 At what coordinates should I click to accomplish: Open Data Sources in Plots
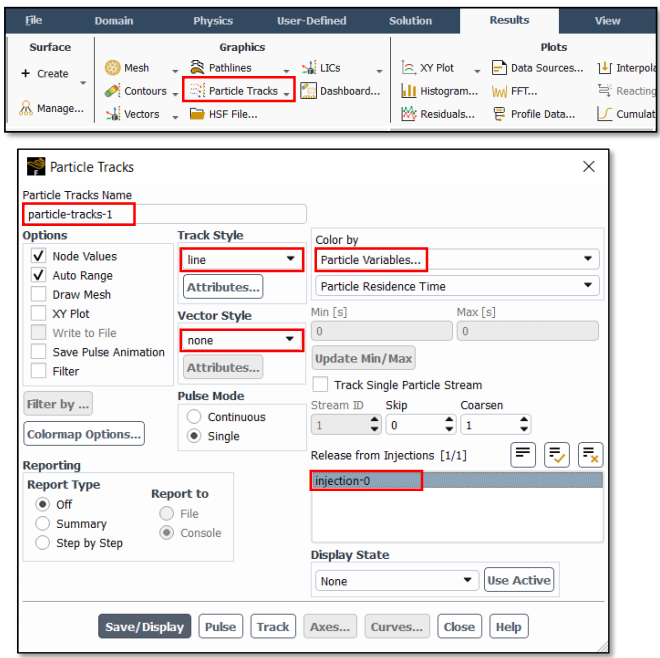[538, 68]
